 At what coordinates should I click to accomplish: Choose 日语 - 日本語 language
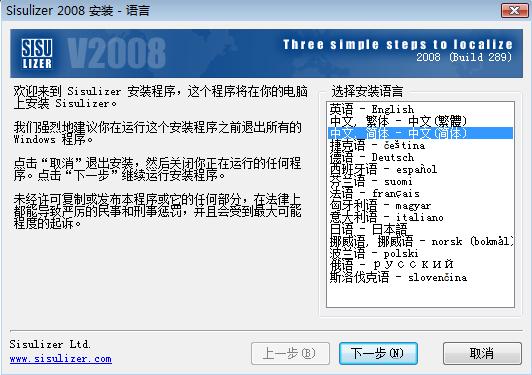coord(420,229)
